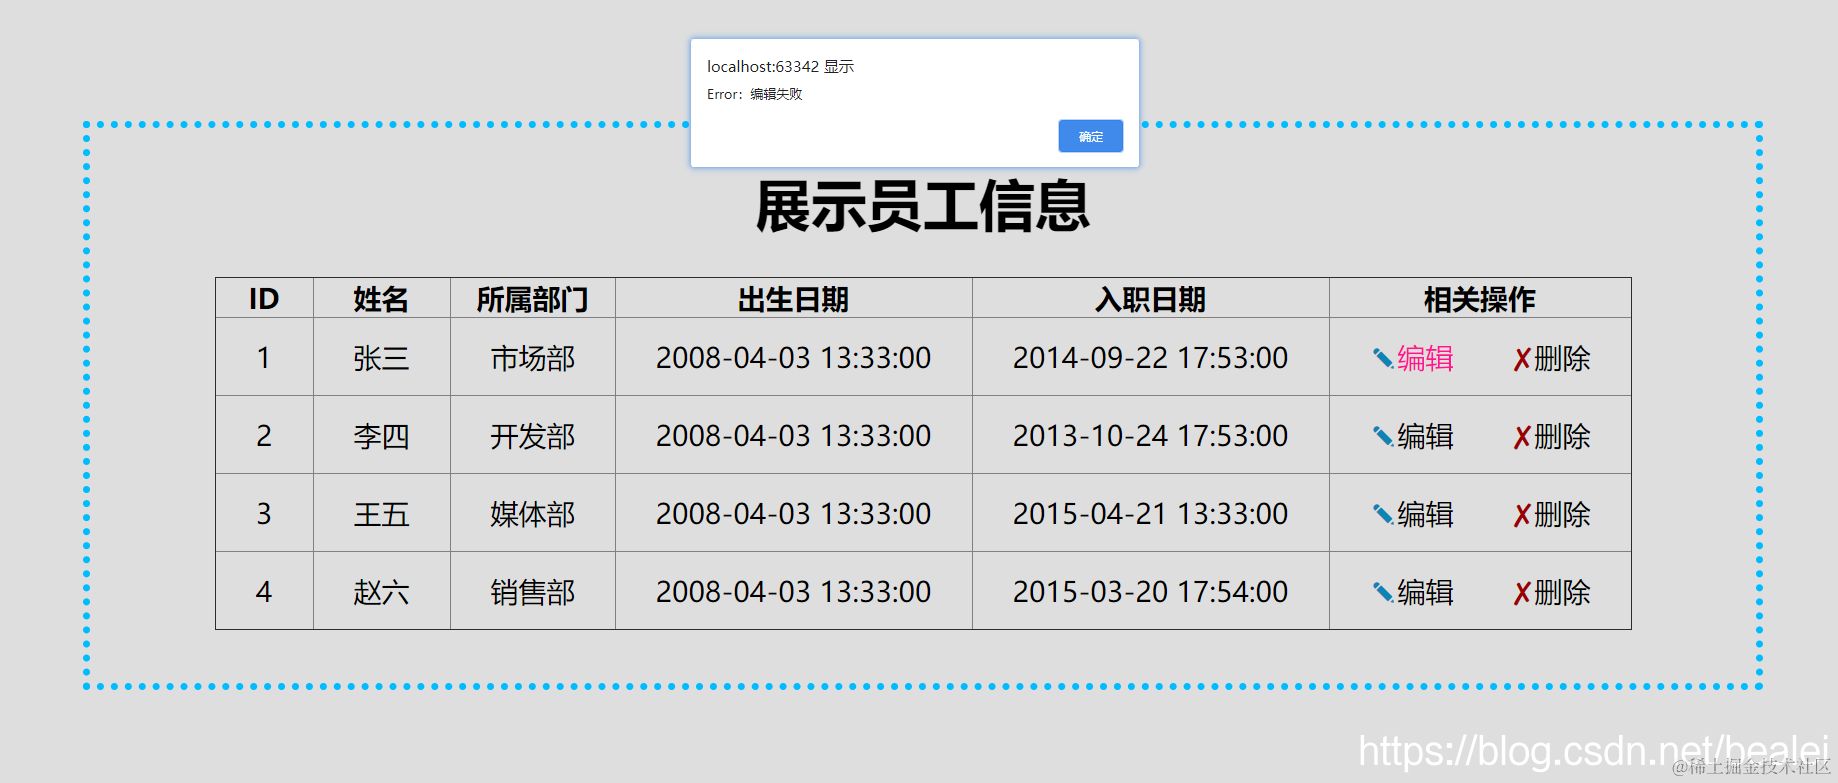1838x783 pixels.
Task: Click the name cell 王五
Action: 381,514
